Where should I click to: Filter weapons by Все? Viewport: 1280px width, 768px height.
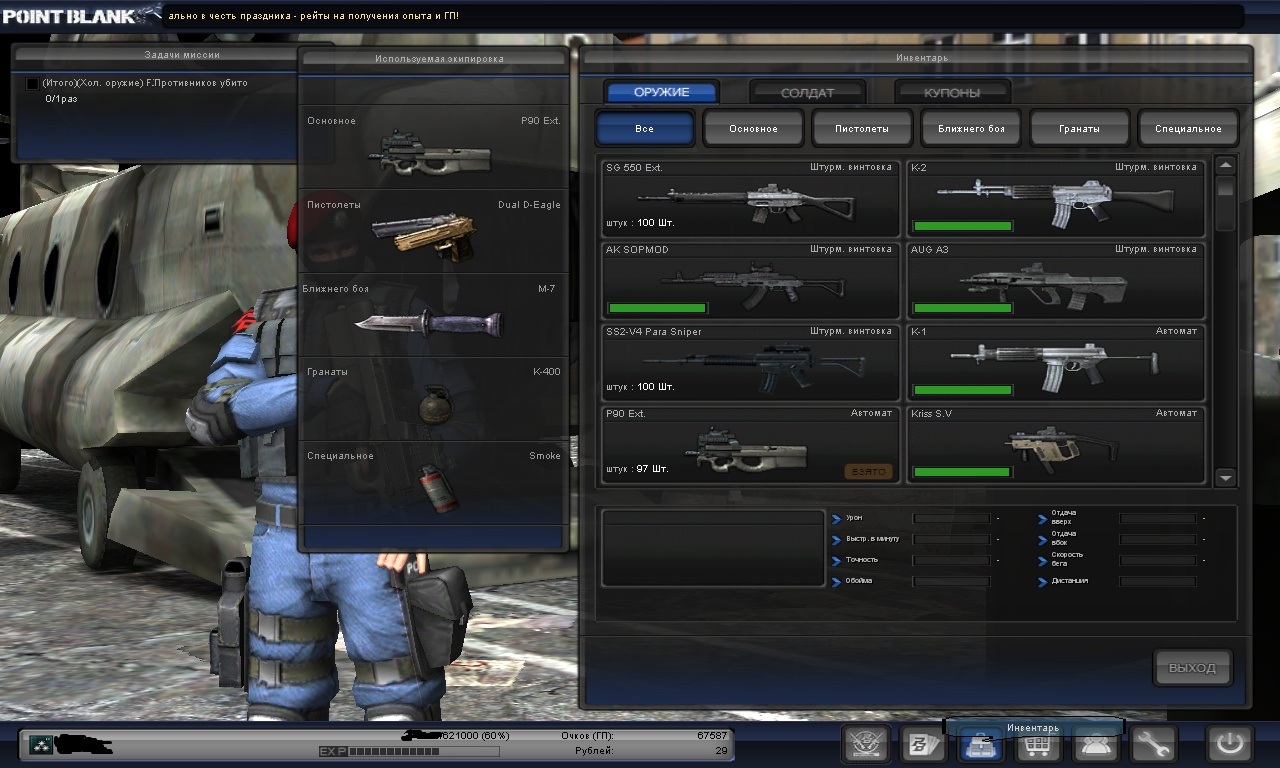pyautogui.click(x=645, y=128)
